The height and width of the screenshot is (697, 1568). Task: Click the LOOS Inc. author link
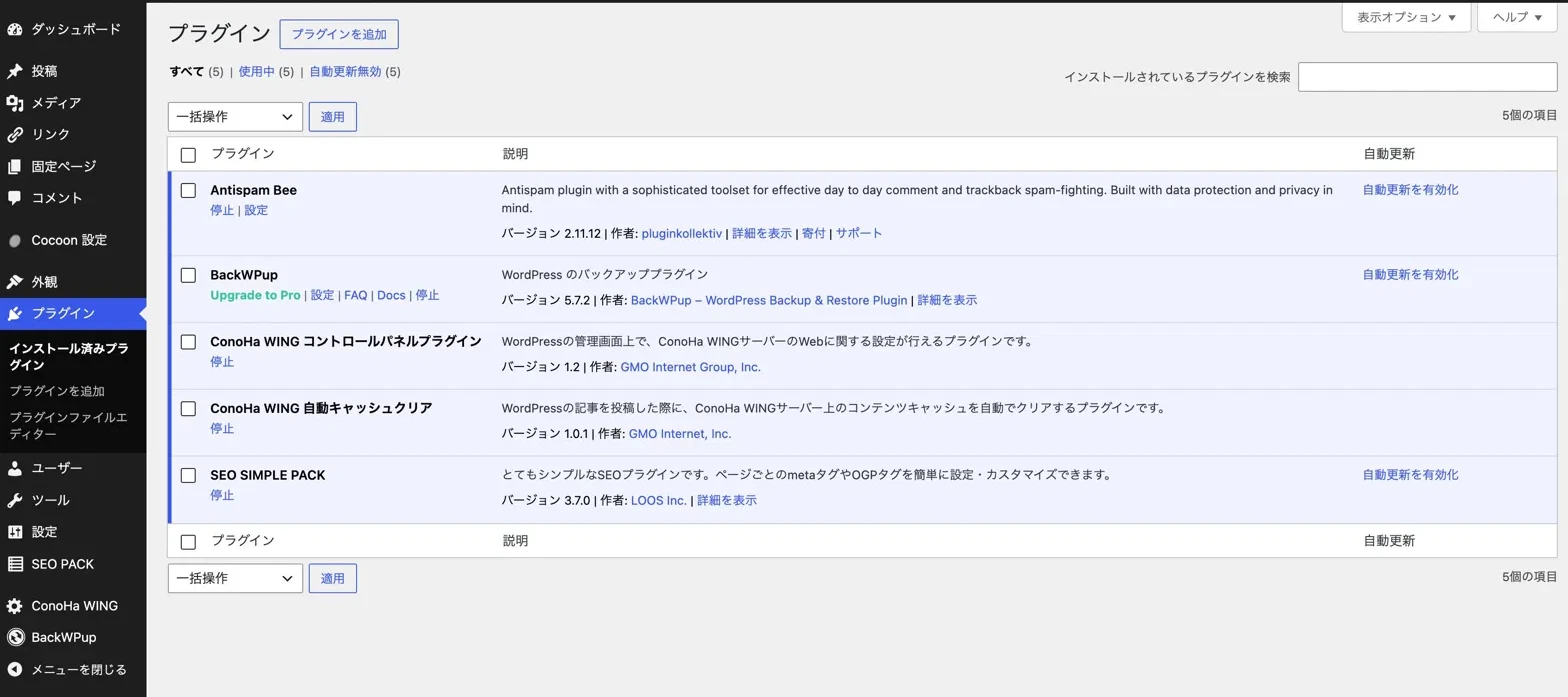[659, 500]
